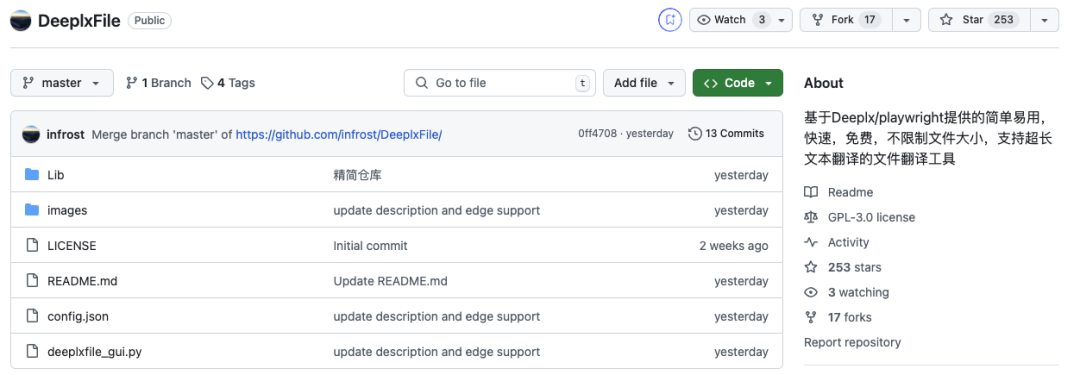Click Report repository link

[x=852, y=342]
